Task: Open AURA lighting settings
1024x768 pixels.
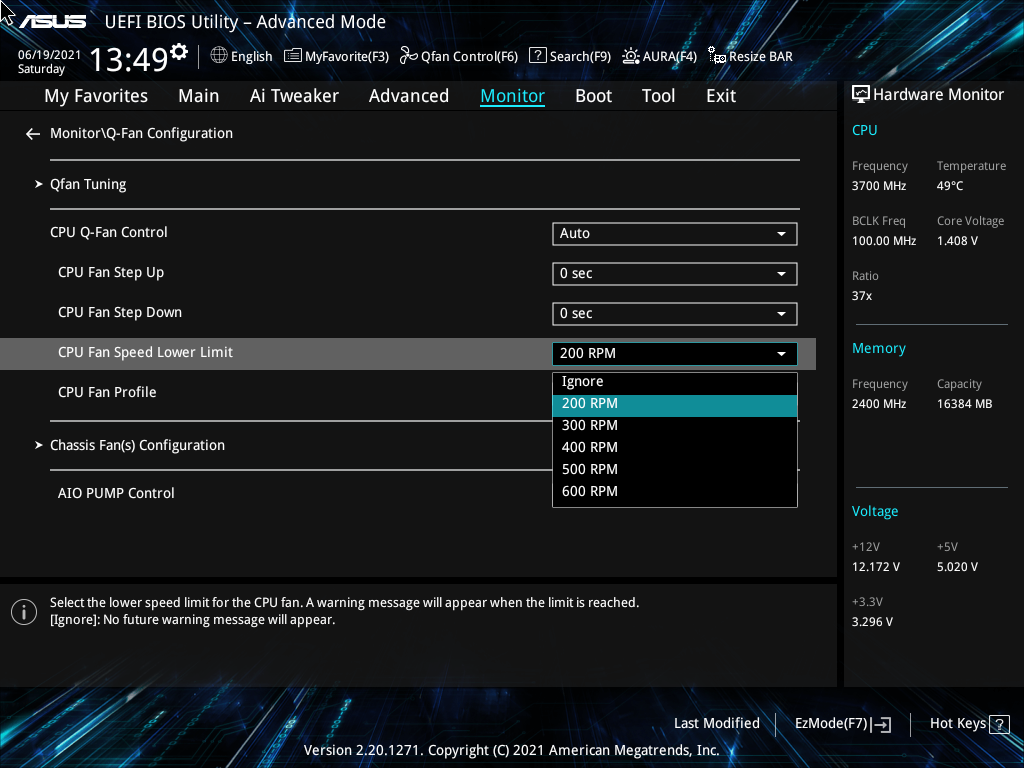Action: [x=659, y=56]
